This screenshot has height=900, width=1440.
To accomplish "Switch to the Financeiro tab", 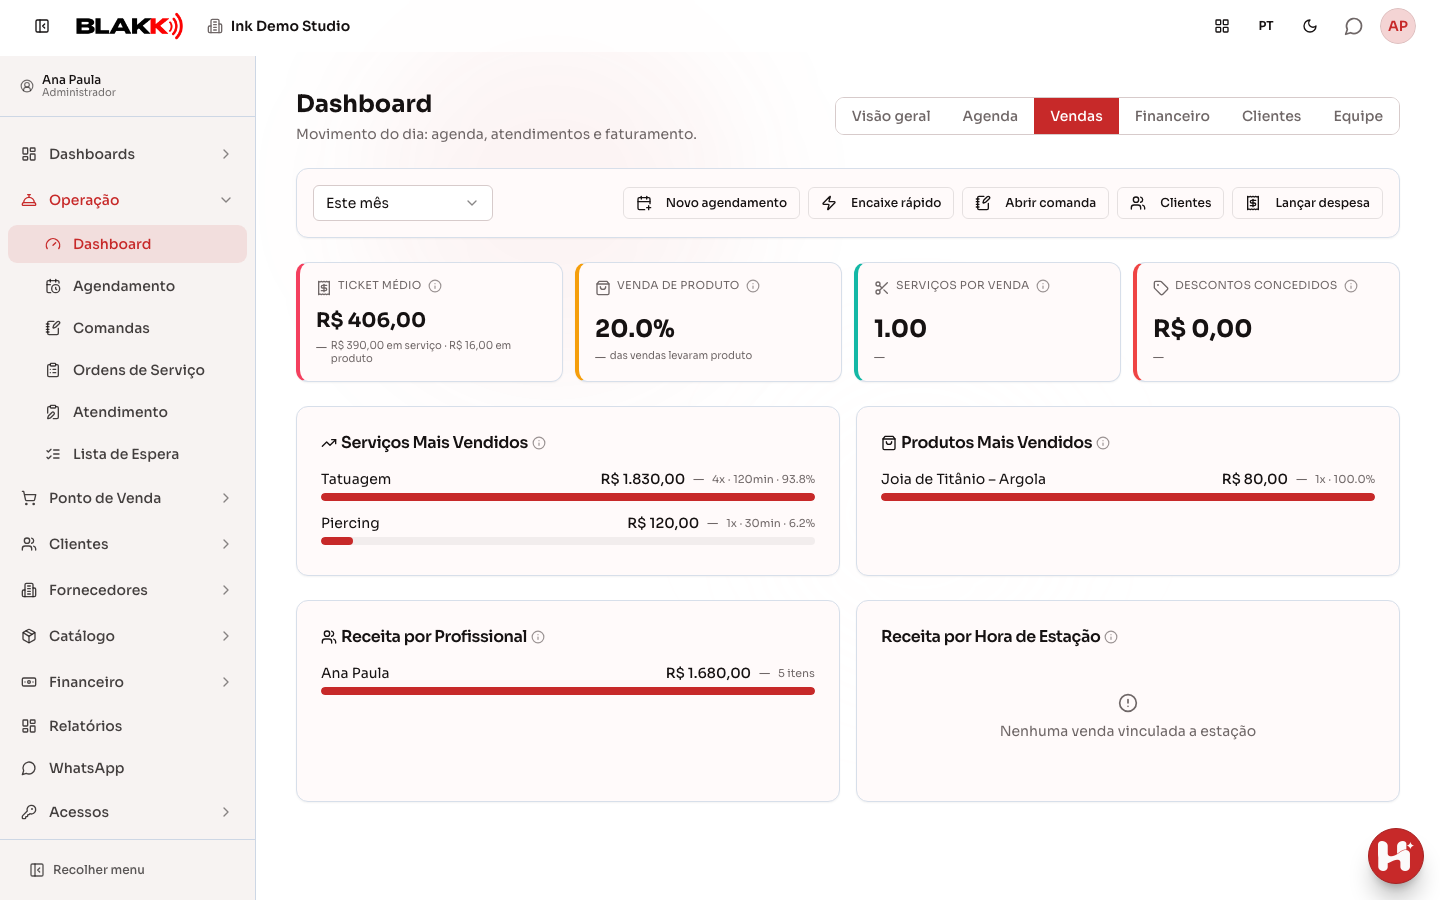I will pos(1172,116).
